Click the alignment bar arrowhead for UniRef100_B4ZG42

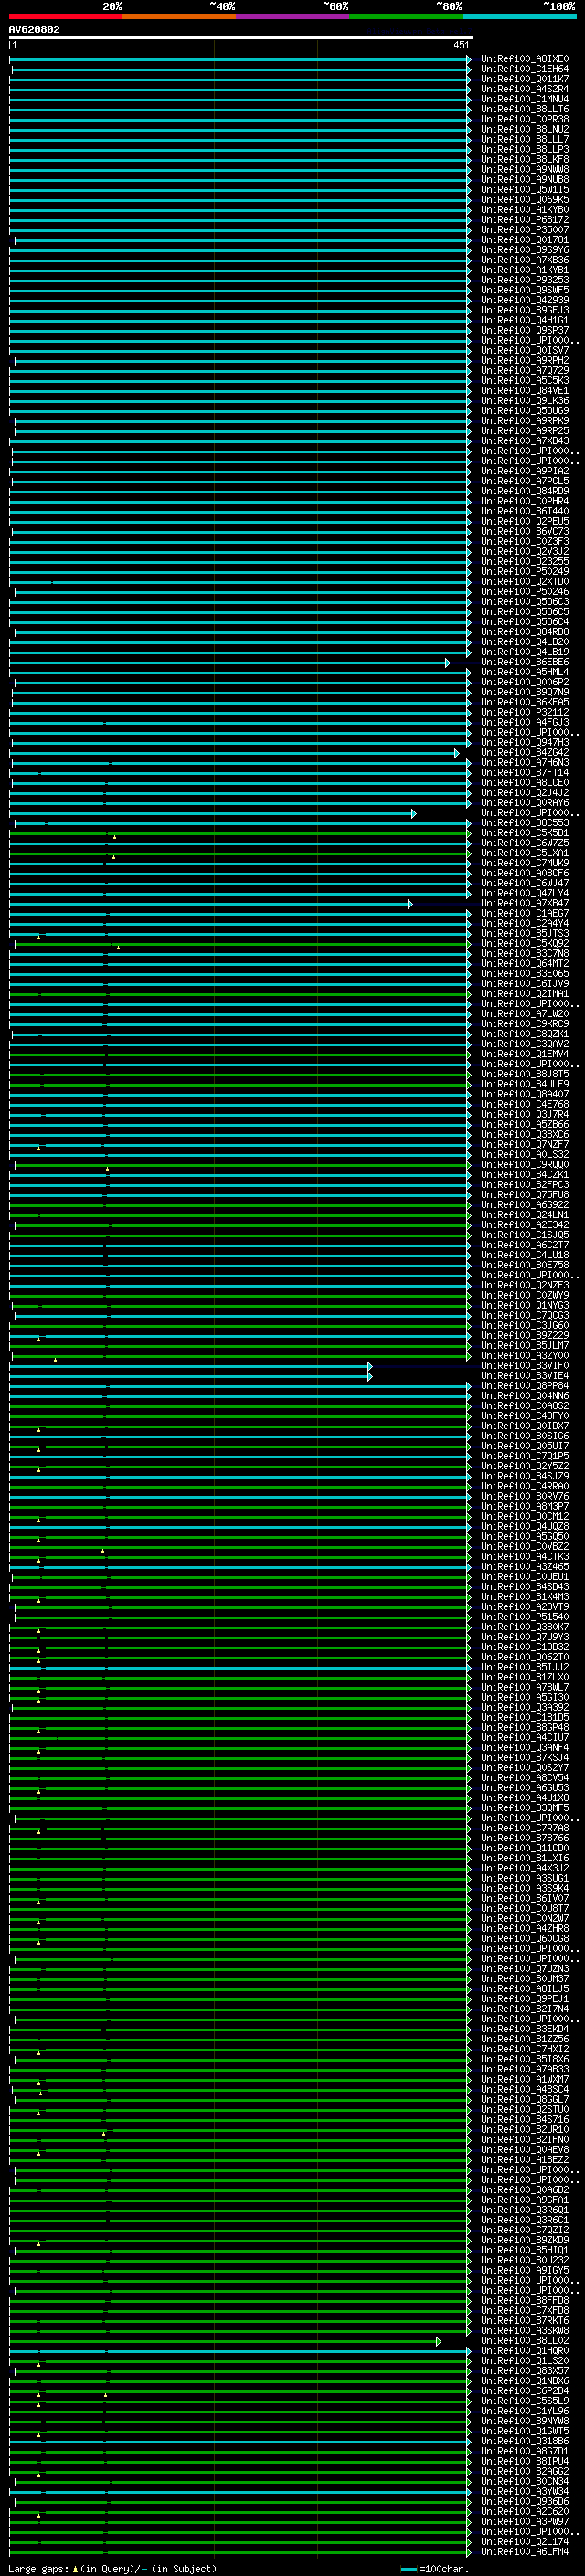click(x=457, y=753)
